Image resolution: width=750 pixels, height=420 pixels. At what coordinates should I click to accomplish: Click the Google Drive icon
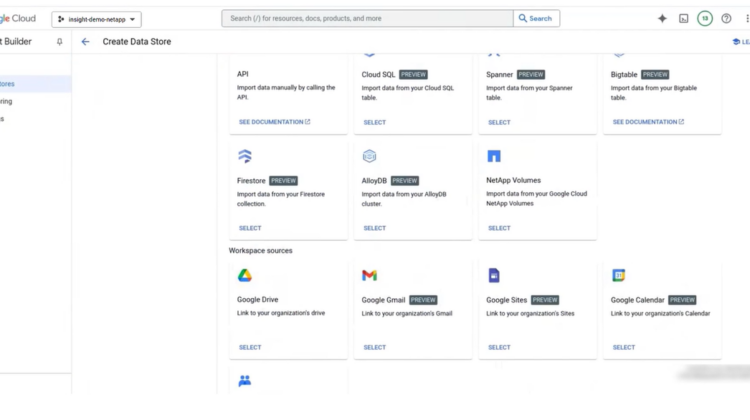coord(245,275)
